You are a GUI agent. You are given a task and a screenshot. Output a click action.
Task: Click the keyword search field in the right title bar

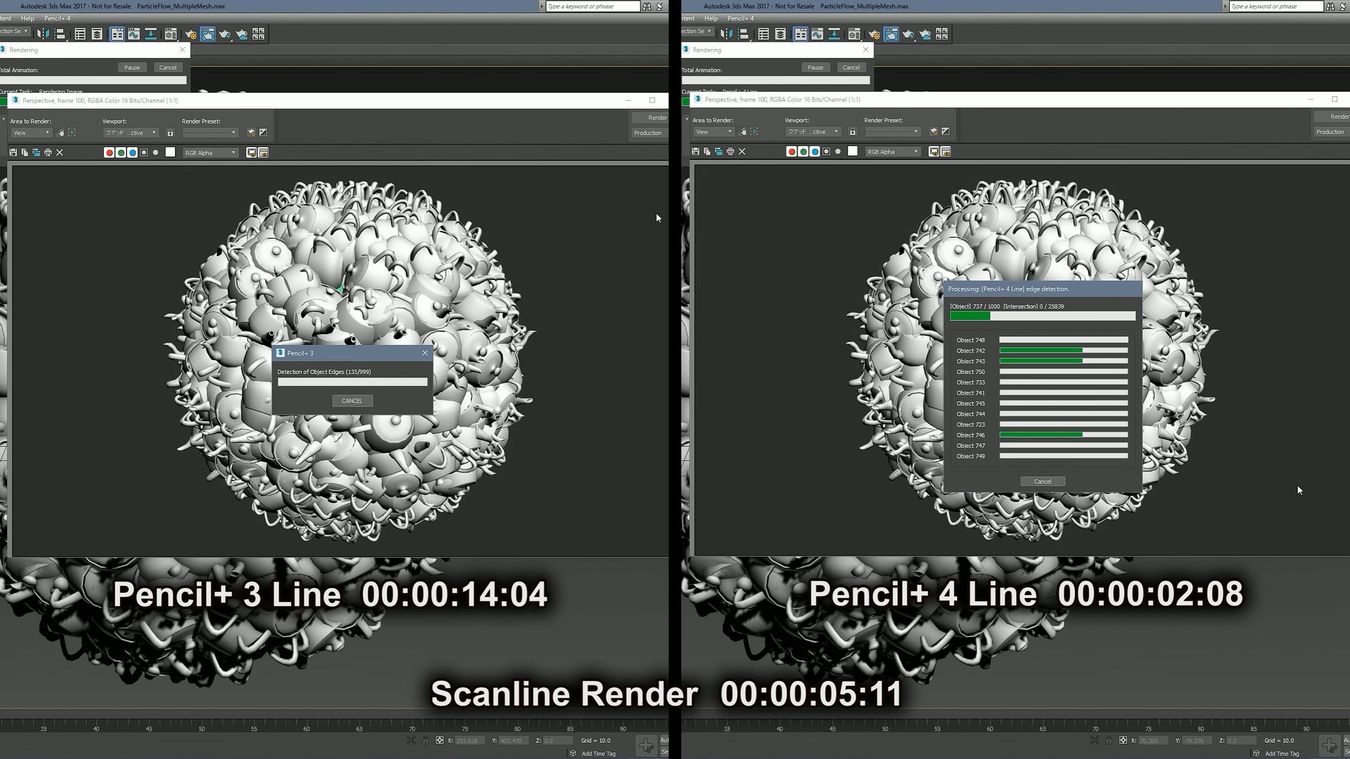1284,6
